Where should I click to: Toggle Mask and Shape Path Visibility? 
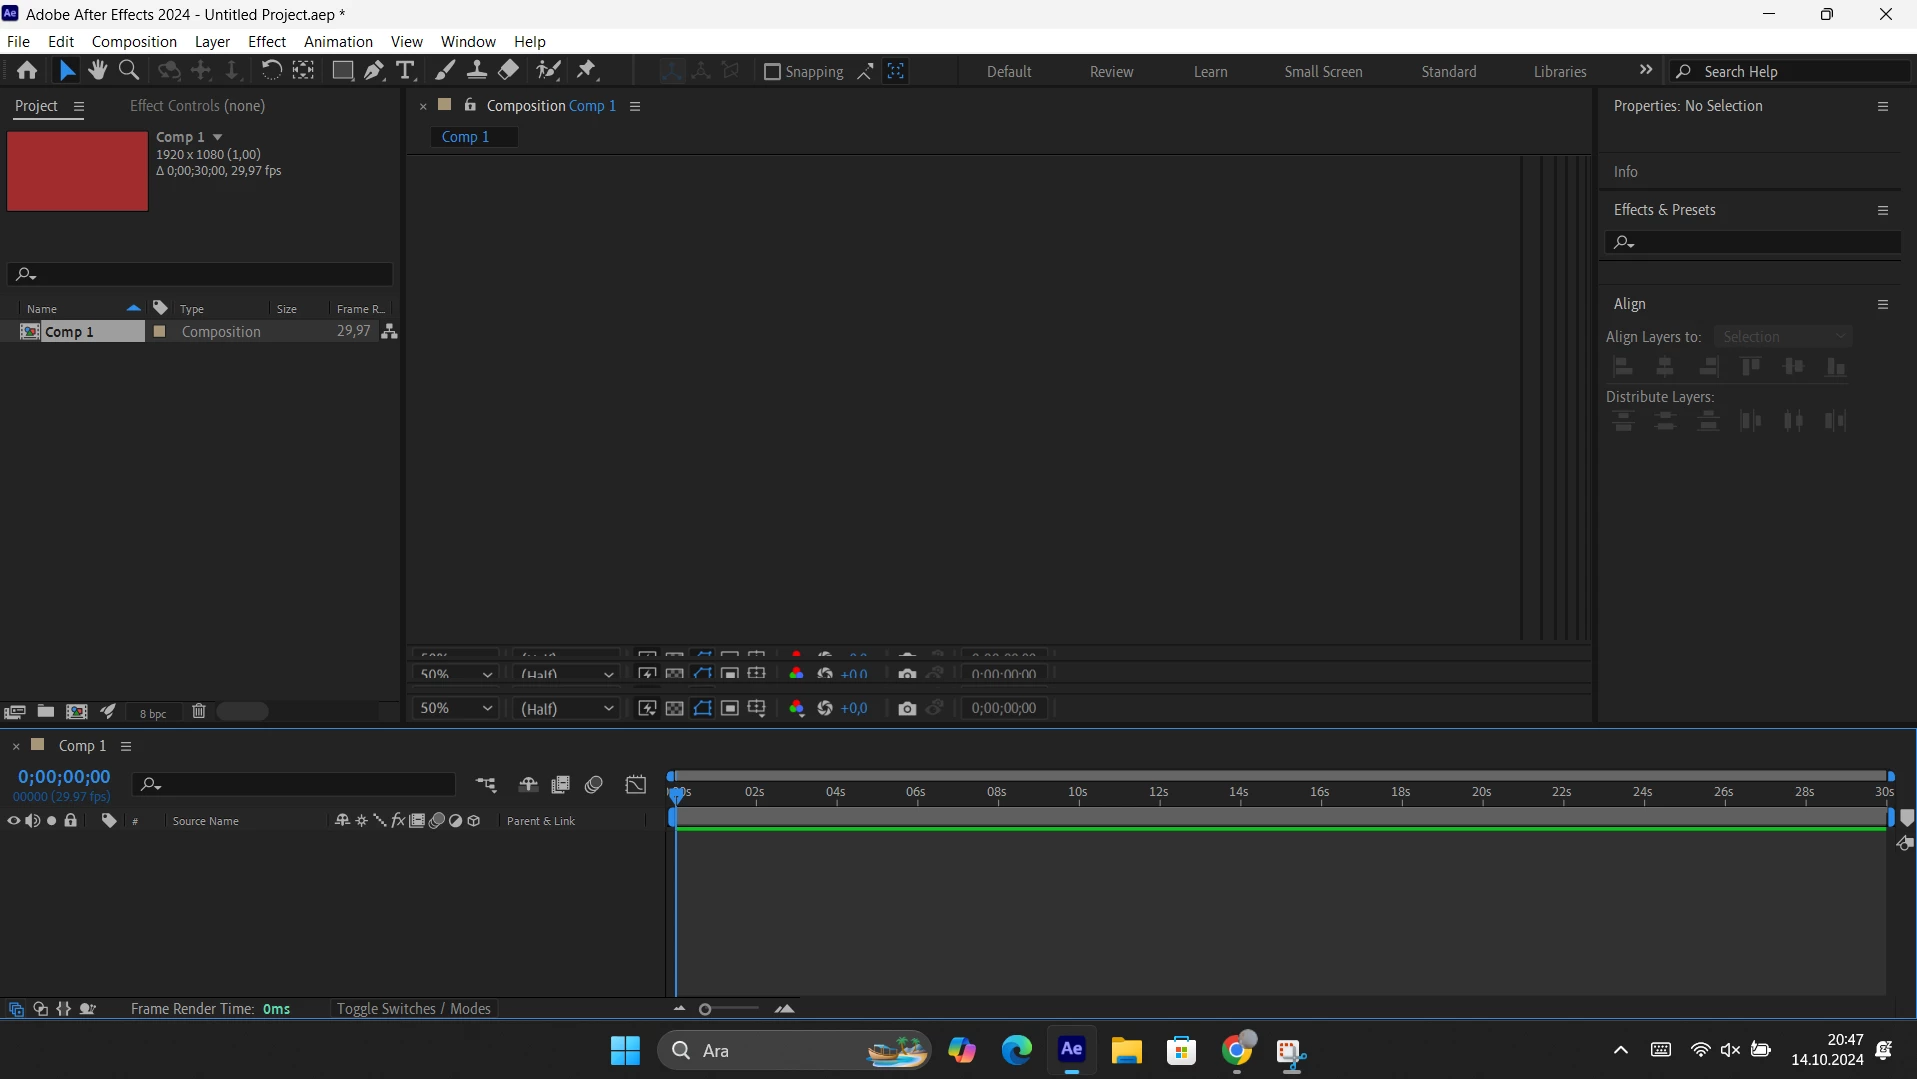click(x=703, y=708)
